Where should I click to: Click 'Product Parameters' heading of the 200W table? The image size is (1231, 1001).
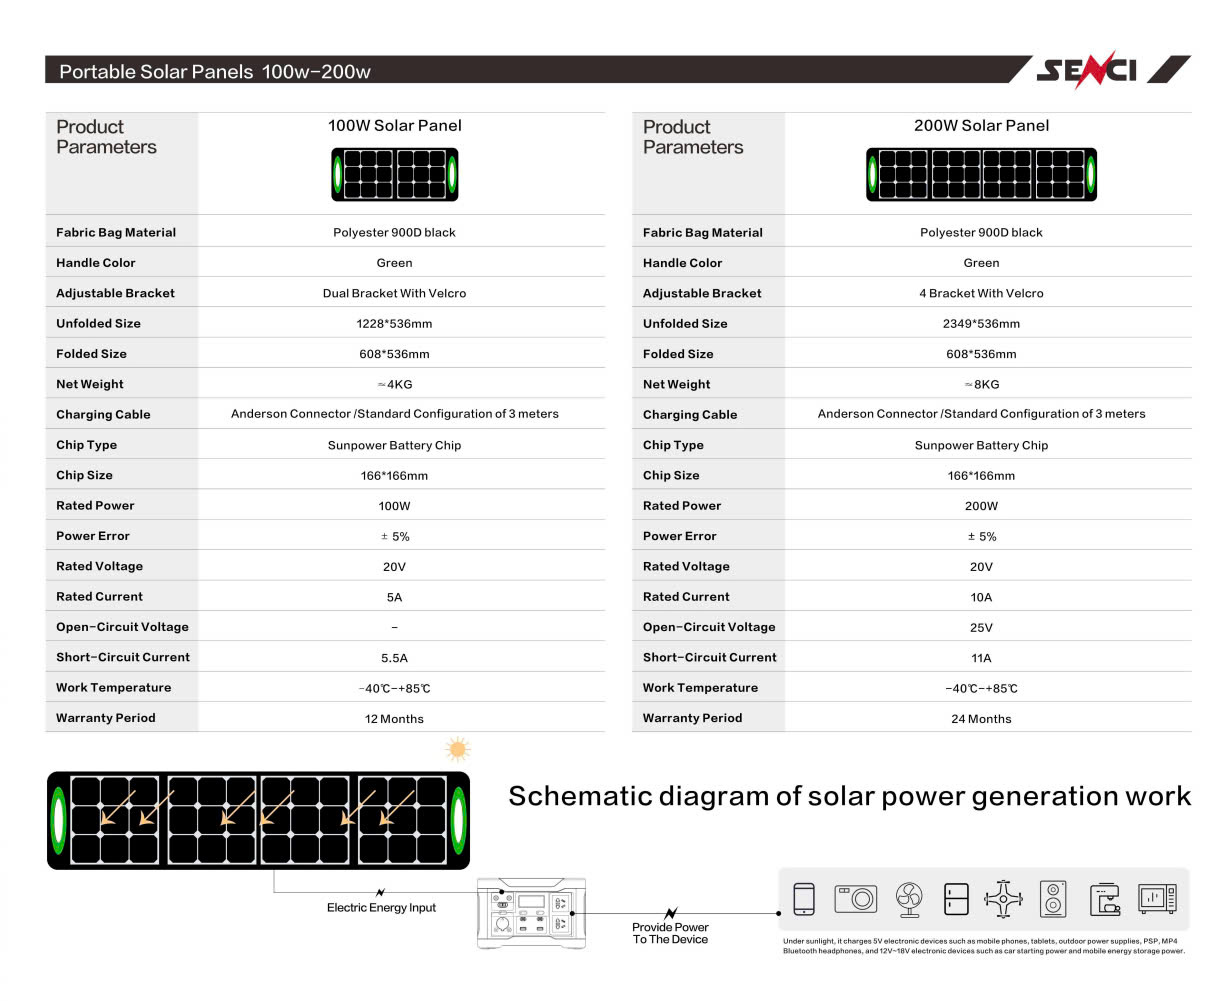tap(693, 137)
